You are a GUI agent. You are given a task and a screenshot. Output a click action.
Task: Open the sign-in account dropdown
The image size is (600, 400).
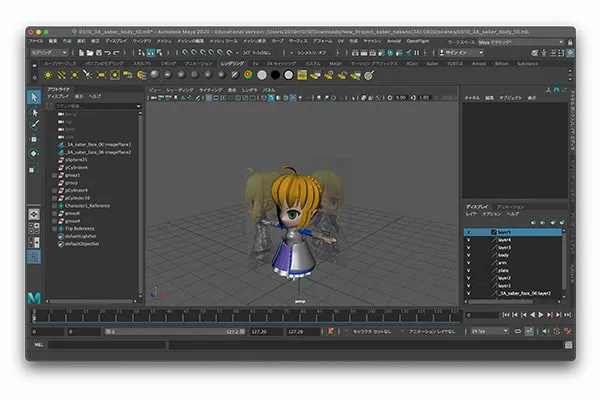(461, 52)
